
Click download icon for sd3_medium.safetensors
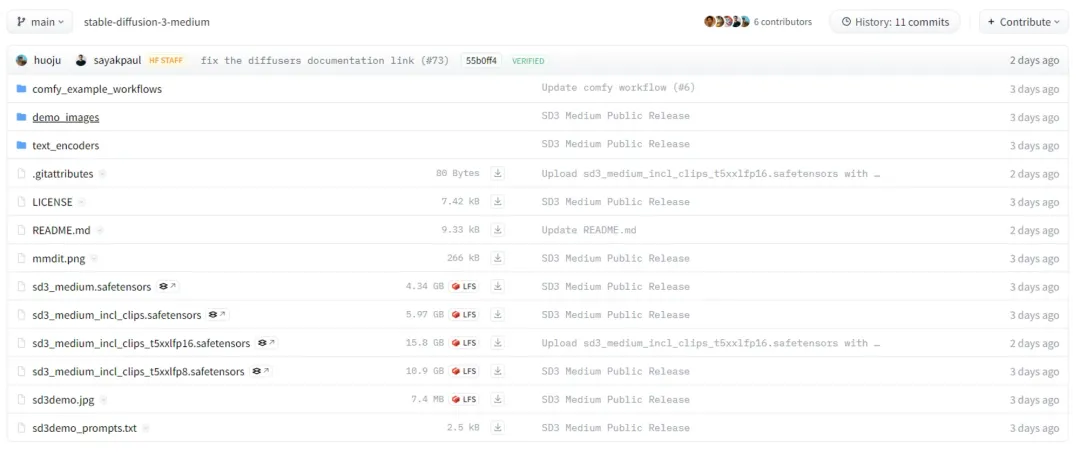(498, 287)
